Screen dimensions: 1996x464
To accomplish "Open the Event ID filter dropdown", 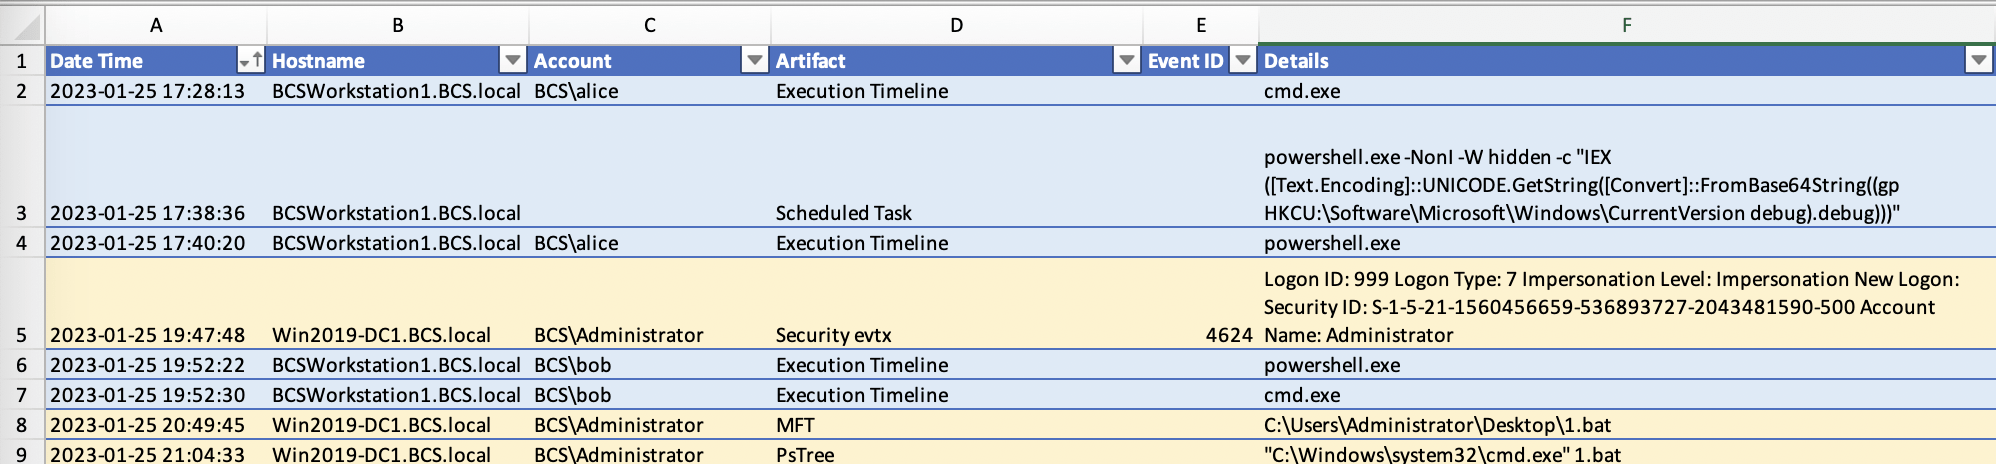I will [1242, 61].
